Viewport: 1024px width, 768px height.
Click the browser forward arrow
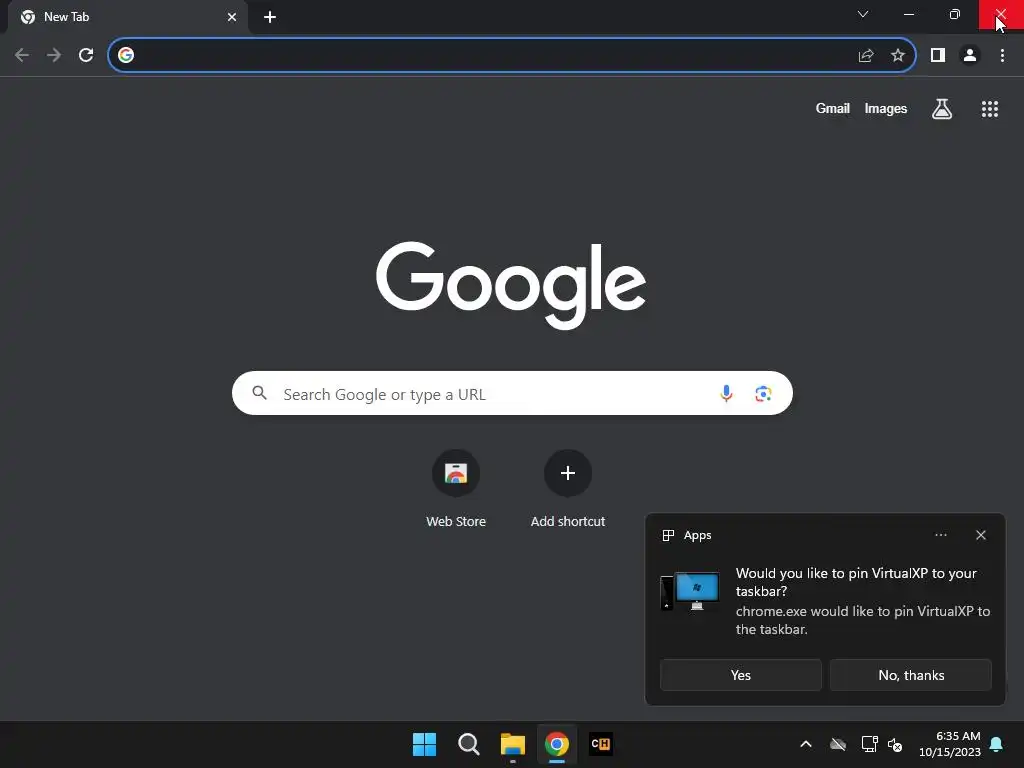(54, 56)
